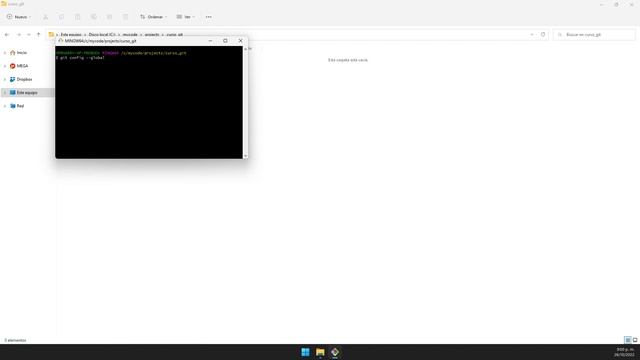Click File Explorer icon on taskbar
The width and height of the screenshot is (640, 360).
(320, 352)
